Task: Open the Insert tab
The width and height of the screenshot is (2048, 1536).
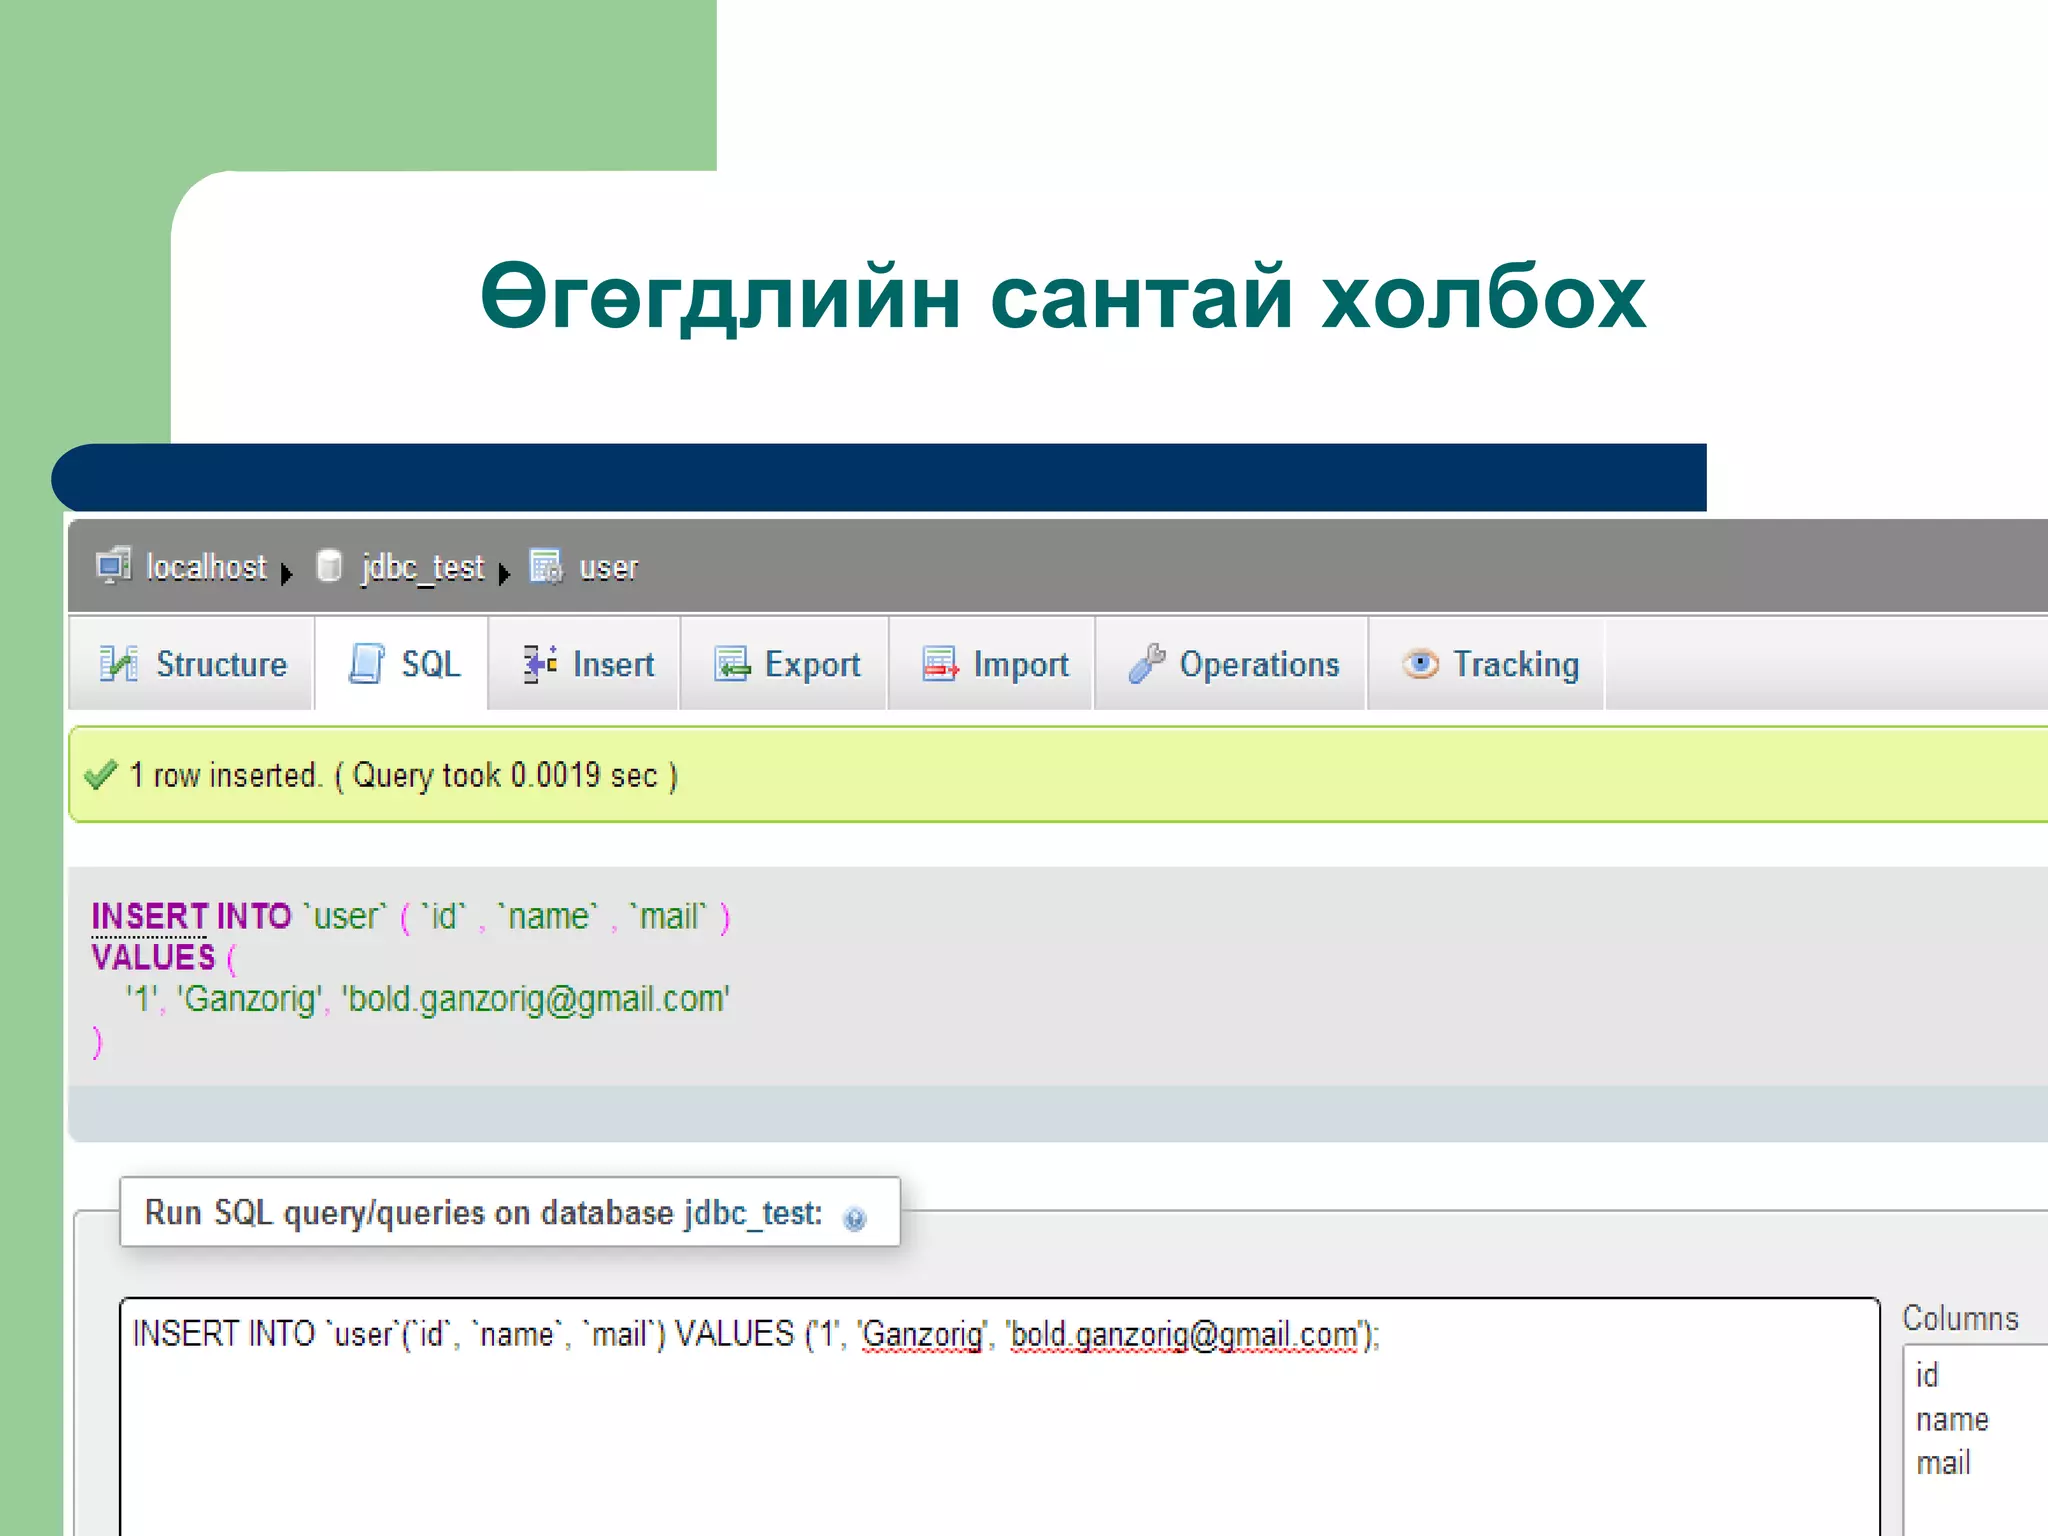Action: tap(585, 664)
